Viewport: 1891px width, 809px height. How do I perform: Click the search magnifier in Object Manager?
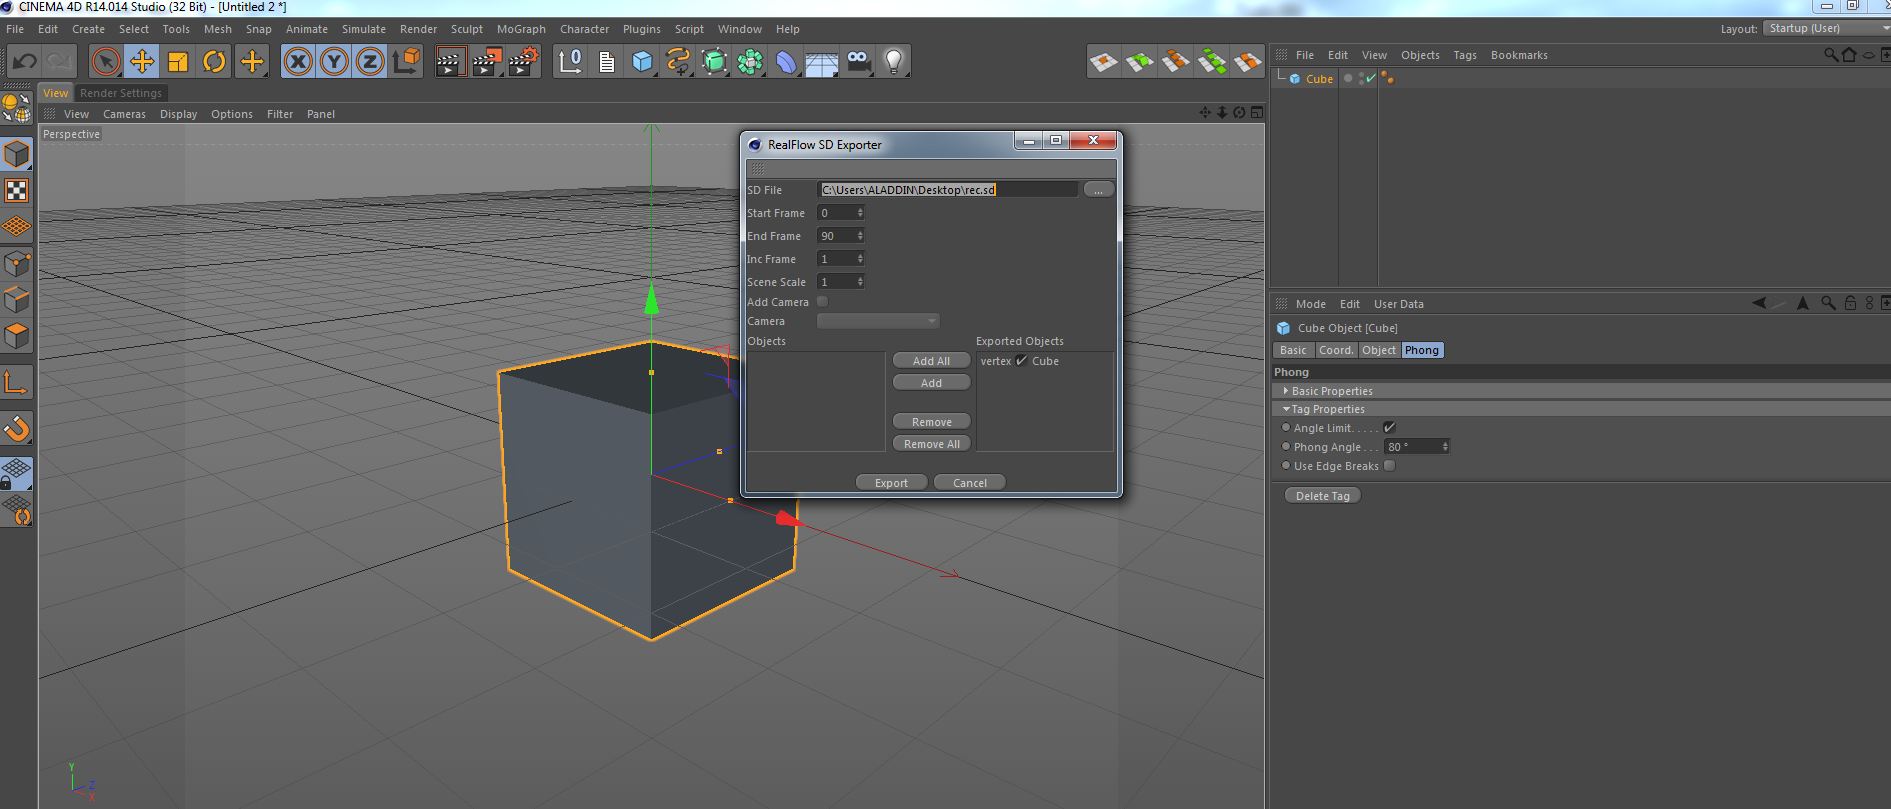coord(1831,55)
